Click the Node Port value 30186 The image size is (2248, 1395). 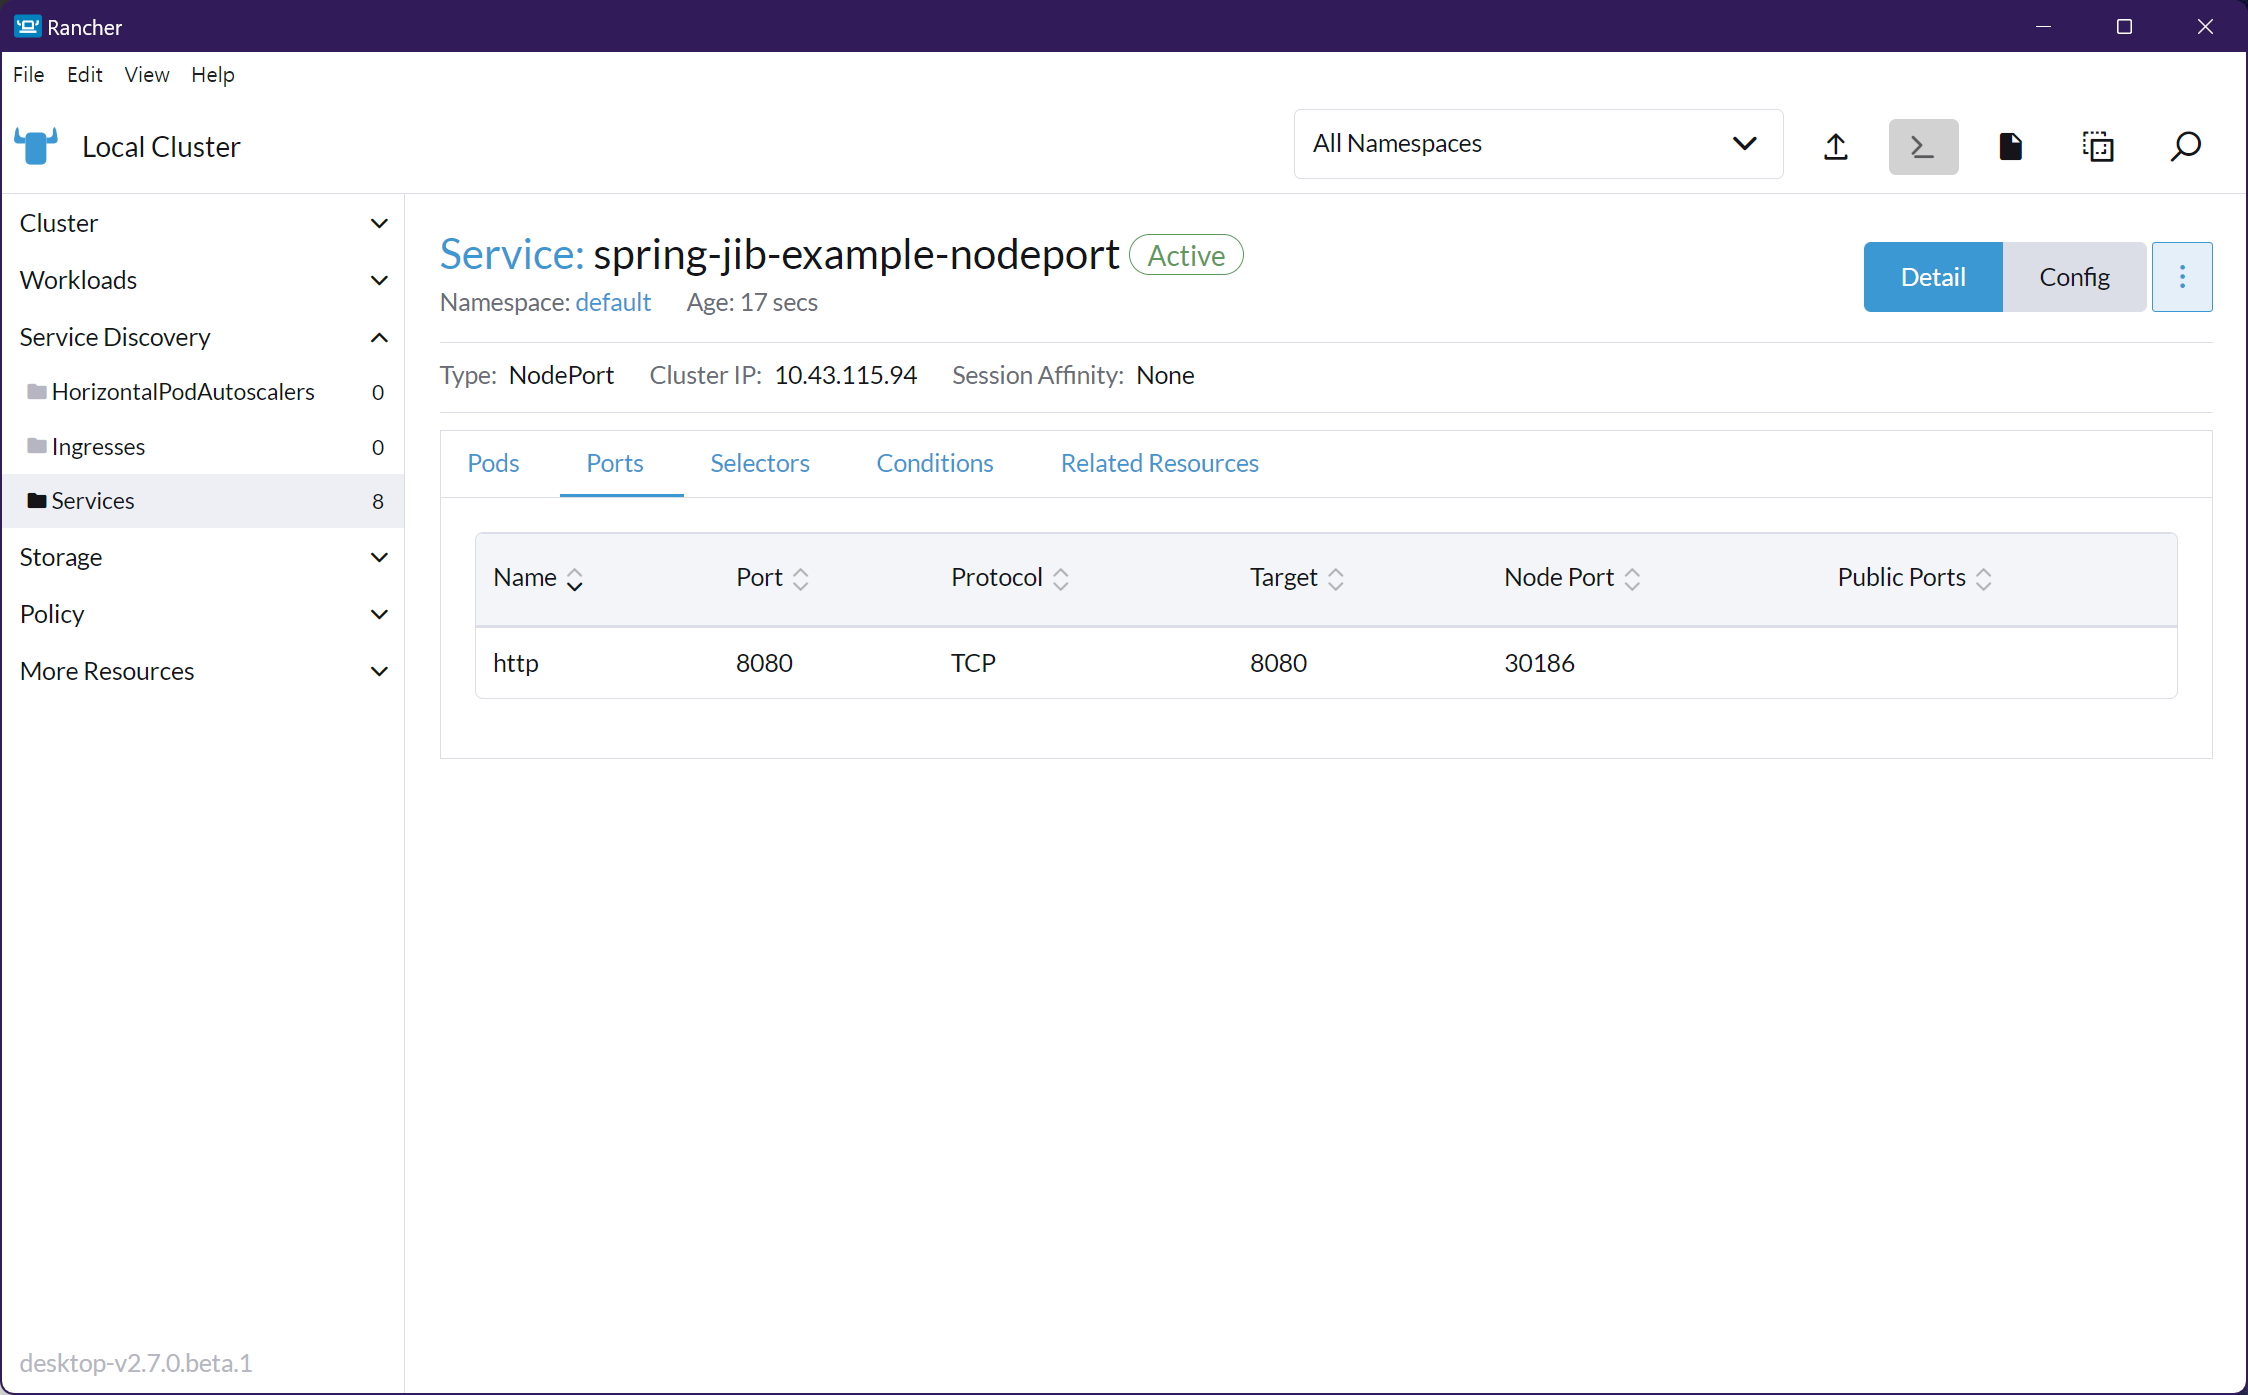point(1539,663)
